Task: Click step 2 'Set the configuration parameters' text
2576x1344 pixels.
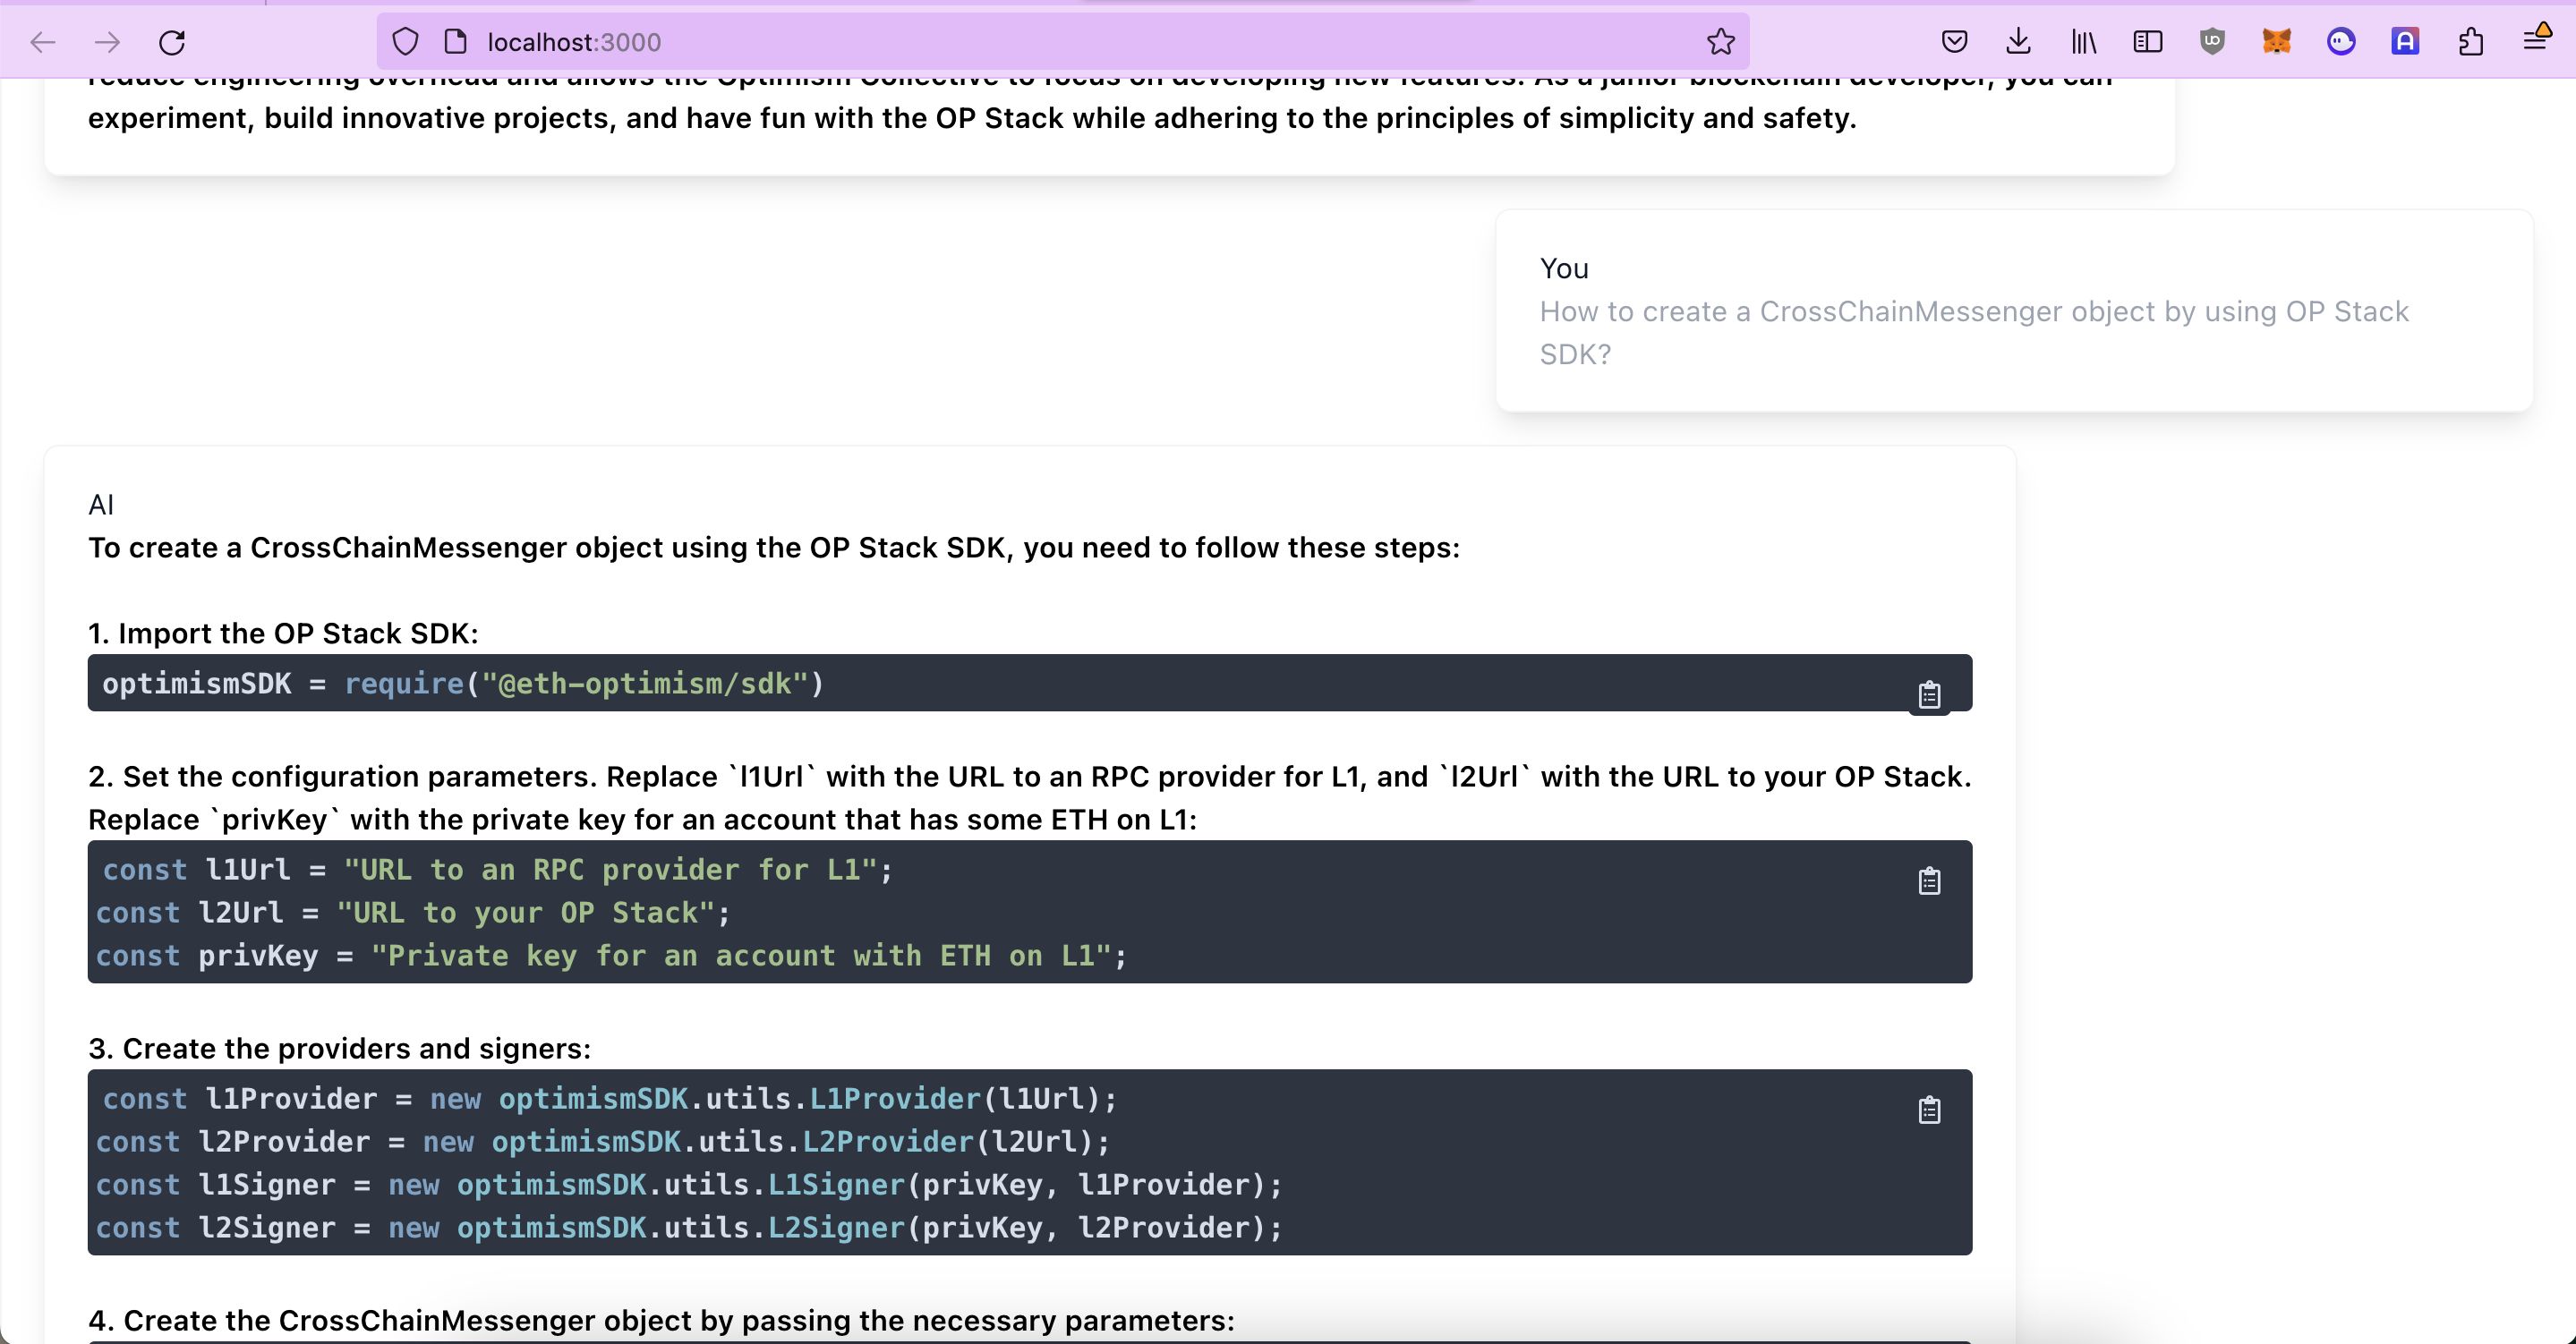Action: tap(1030, 798)
